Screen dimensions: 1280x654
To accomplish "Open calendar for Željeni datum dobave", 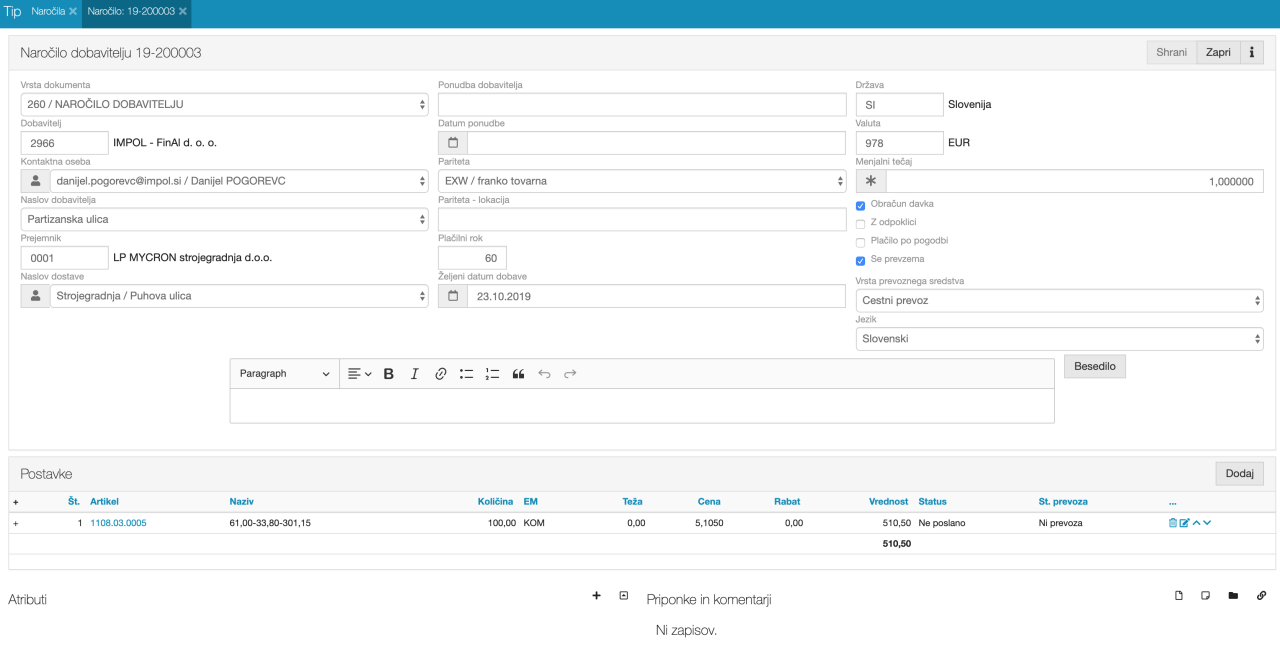I will (453, 296).
